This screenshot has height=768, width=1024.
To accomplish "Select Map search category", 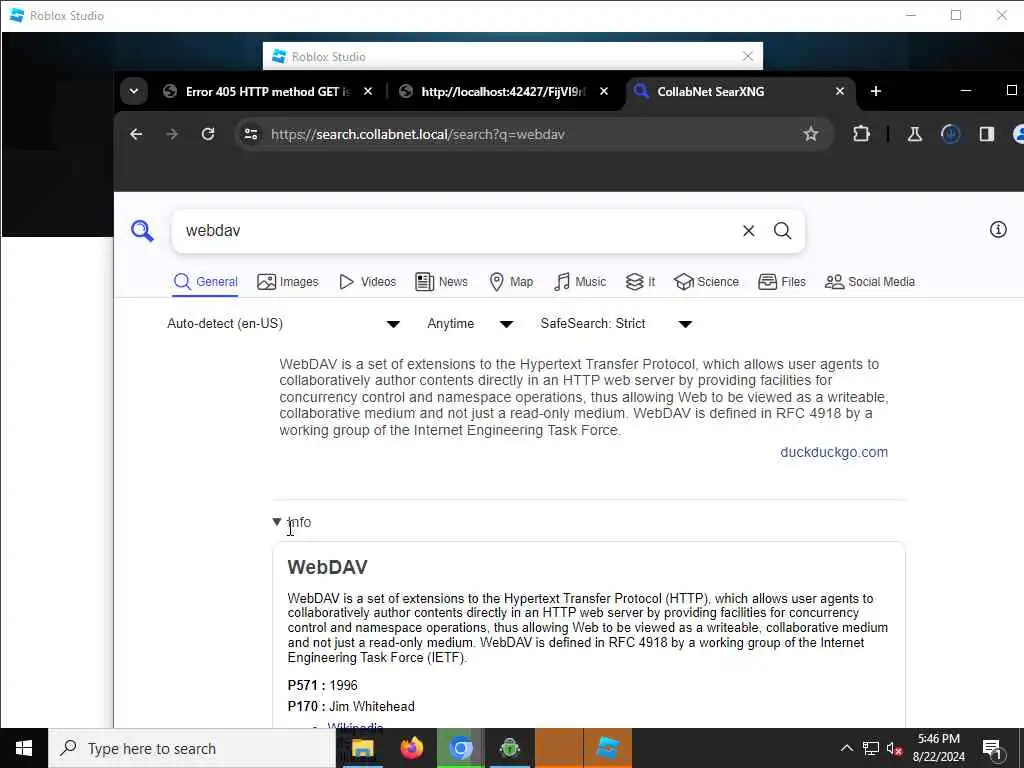I will click(511, 281).
